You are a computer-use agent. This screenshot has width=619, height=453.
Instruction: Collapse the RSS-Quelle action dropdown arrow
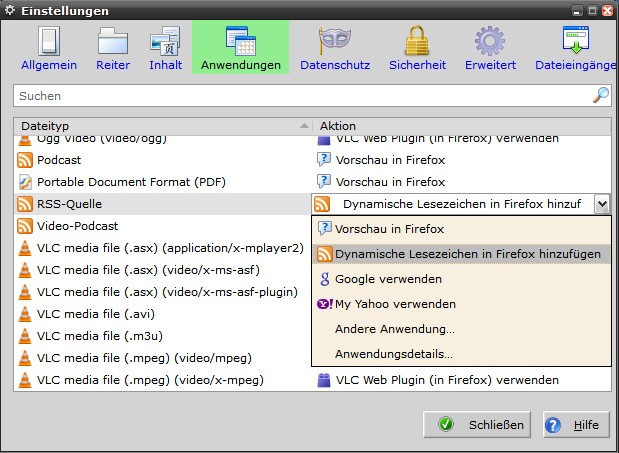click(x=602, y=204)
